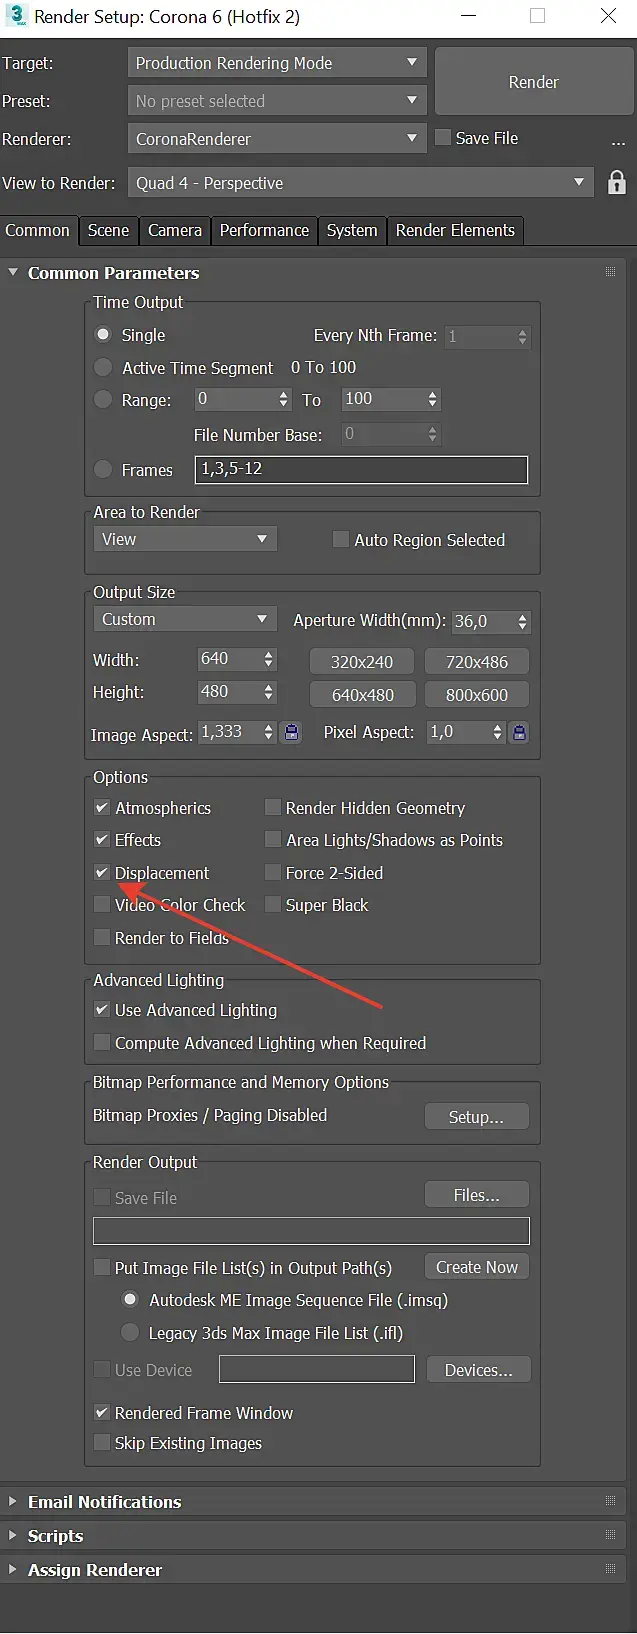Enable Auto Region Selected checkbox
This screenshot has height=1634, width=637.
tap(340, 539)
